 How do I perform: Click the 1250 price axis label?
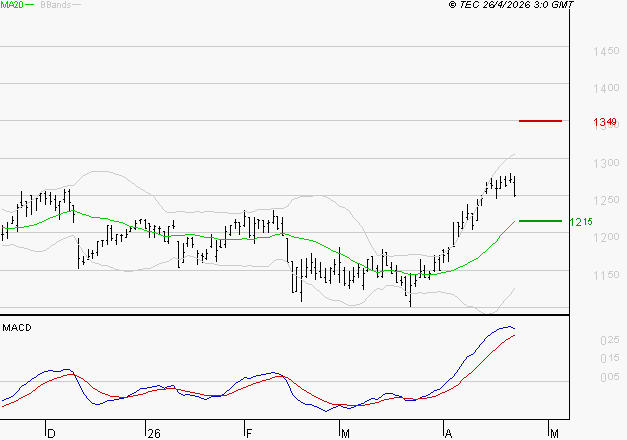click(x=606, y=200)
